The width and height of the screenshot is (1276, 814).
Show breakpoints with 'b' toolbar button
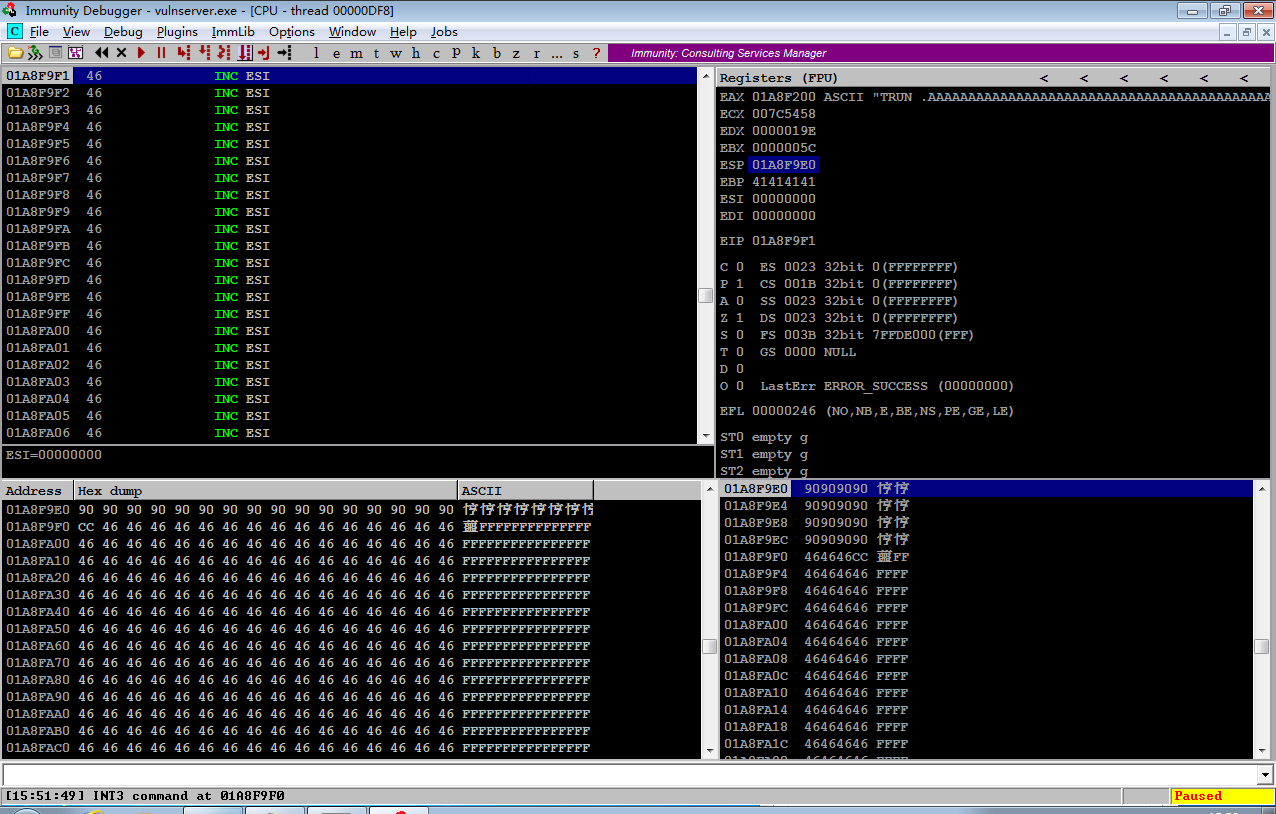[497, 53]
